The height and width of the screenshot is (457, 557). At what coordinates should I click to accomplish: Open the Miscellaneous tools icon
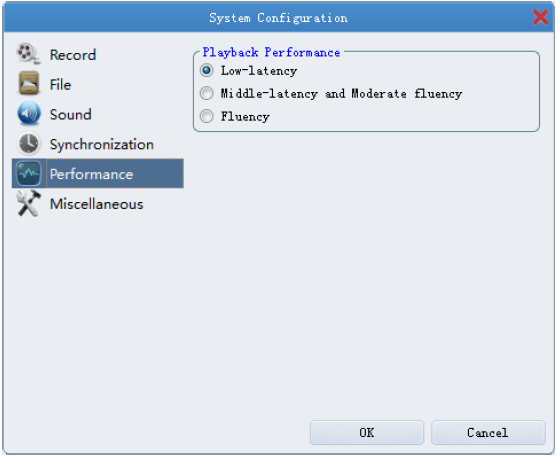29,203
